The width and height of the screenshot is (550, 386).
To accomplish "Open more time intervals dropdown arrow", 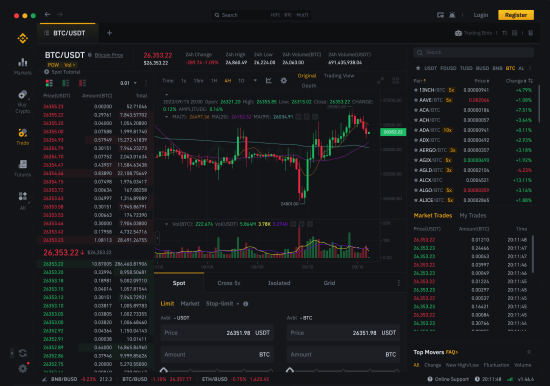I will coord(255,80).
